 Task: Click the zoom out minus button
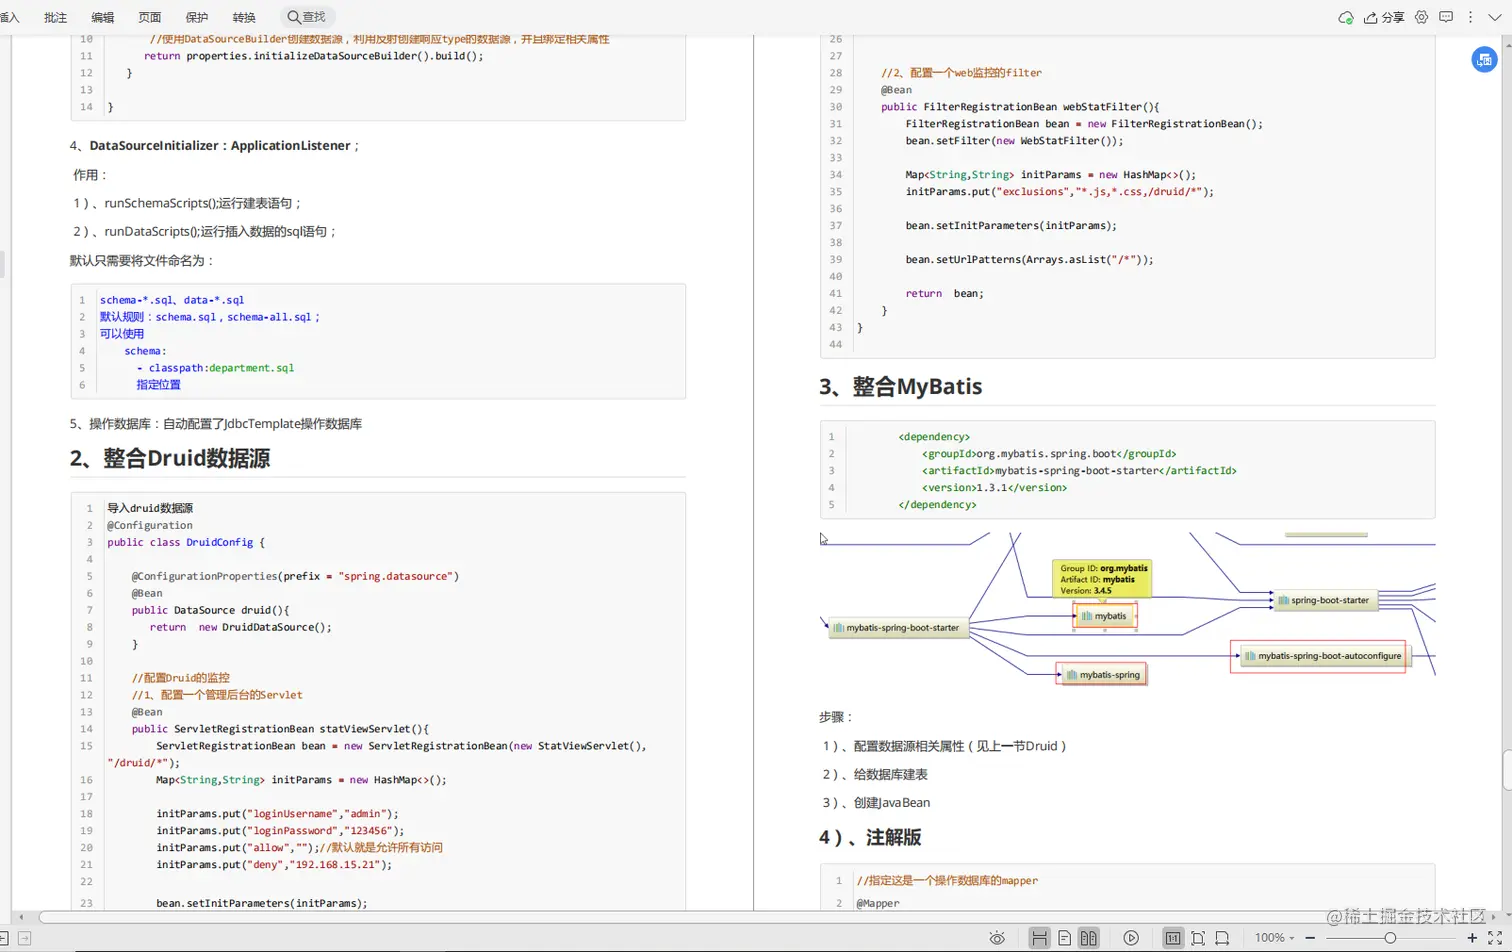(1310, 938)
